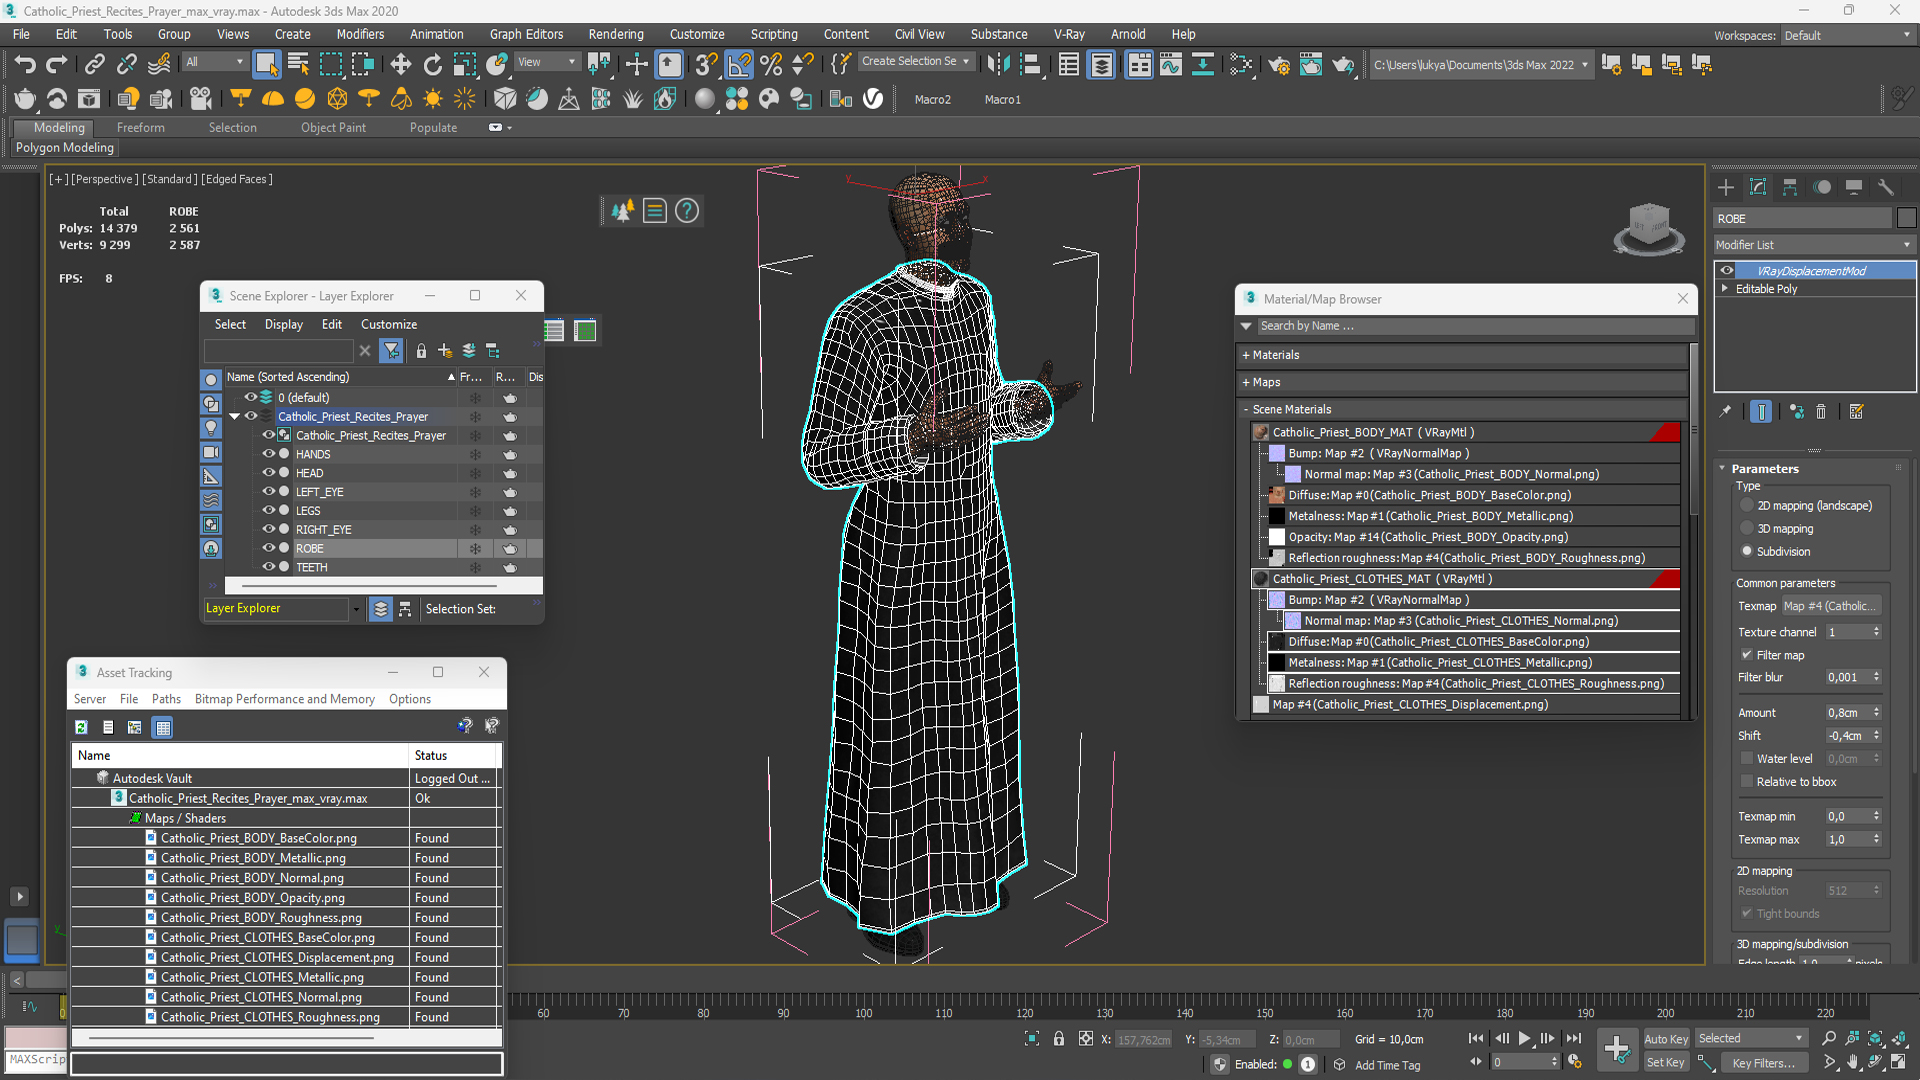Click the Refresh icon in Asset Tracking
Viewport: 1920px width, 1080px height.
(82, 727)
